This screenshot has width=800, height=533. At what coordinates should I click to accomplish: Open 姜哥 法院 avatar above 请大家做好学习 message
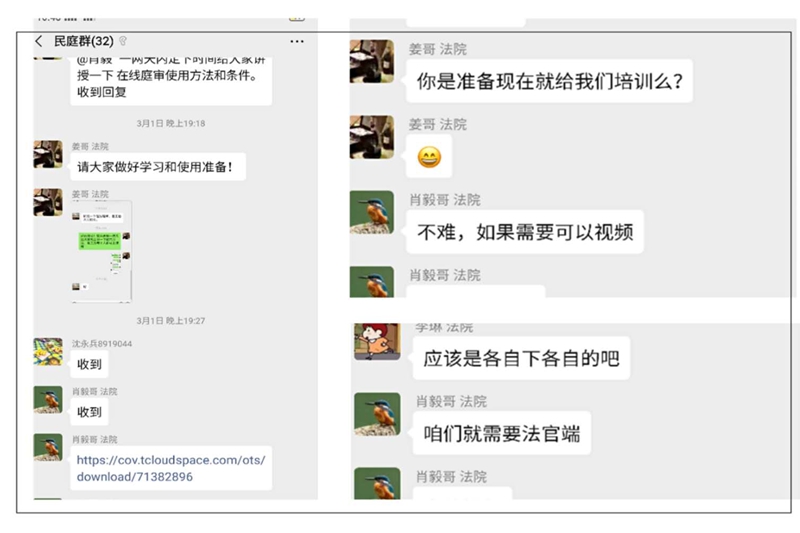[48, 154]
